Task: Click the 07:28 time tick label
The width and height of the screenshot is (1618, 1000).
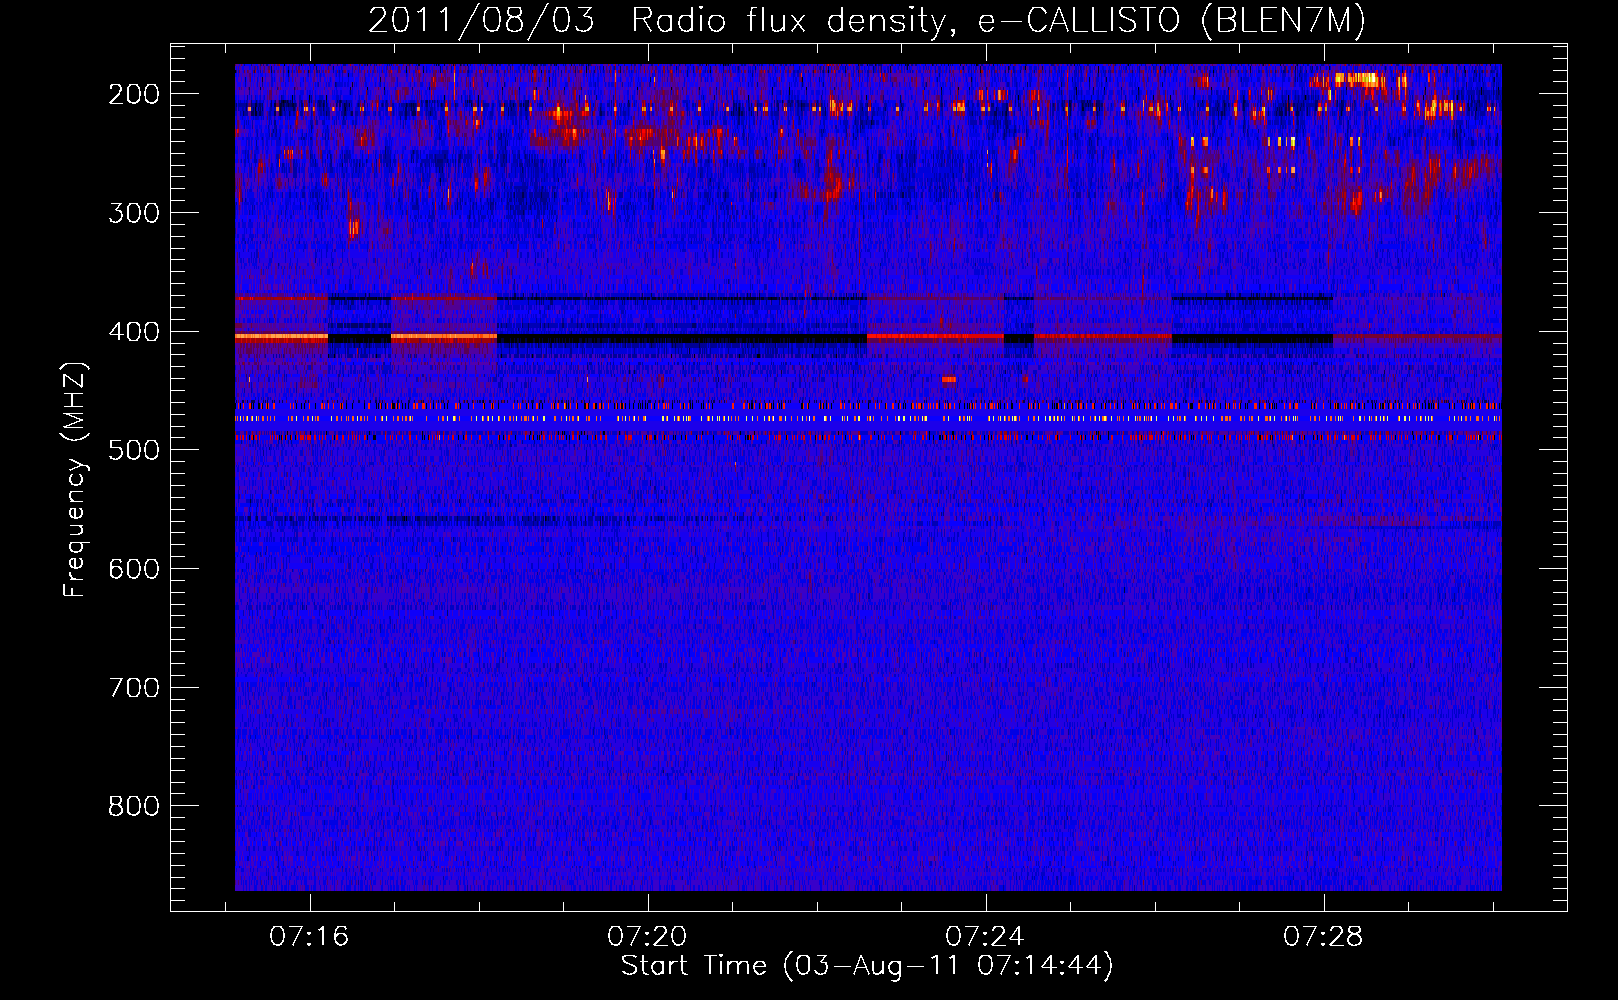Action: [x=1323, y=936]
